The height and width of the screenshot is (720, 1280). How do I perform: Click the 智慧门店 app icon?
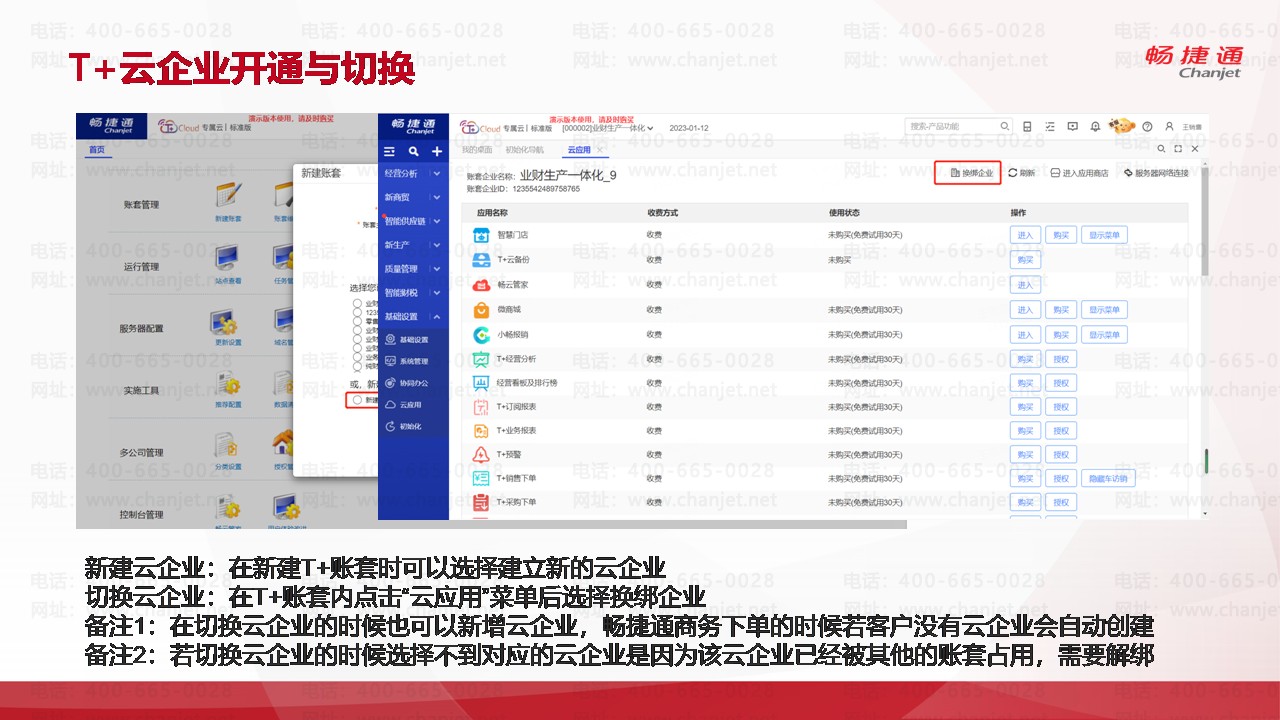point(480,235)
